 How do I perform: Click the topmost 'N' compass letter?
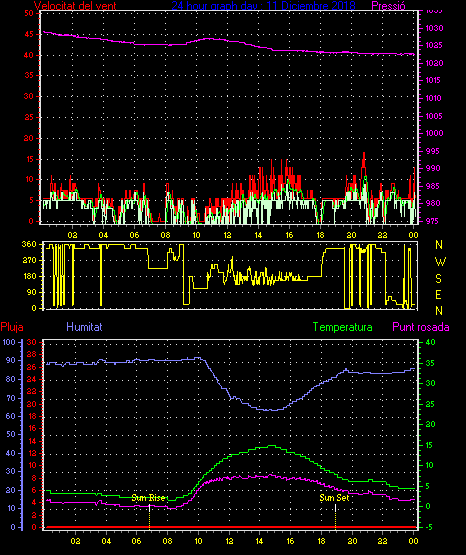(x=439, y=245)
